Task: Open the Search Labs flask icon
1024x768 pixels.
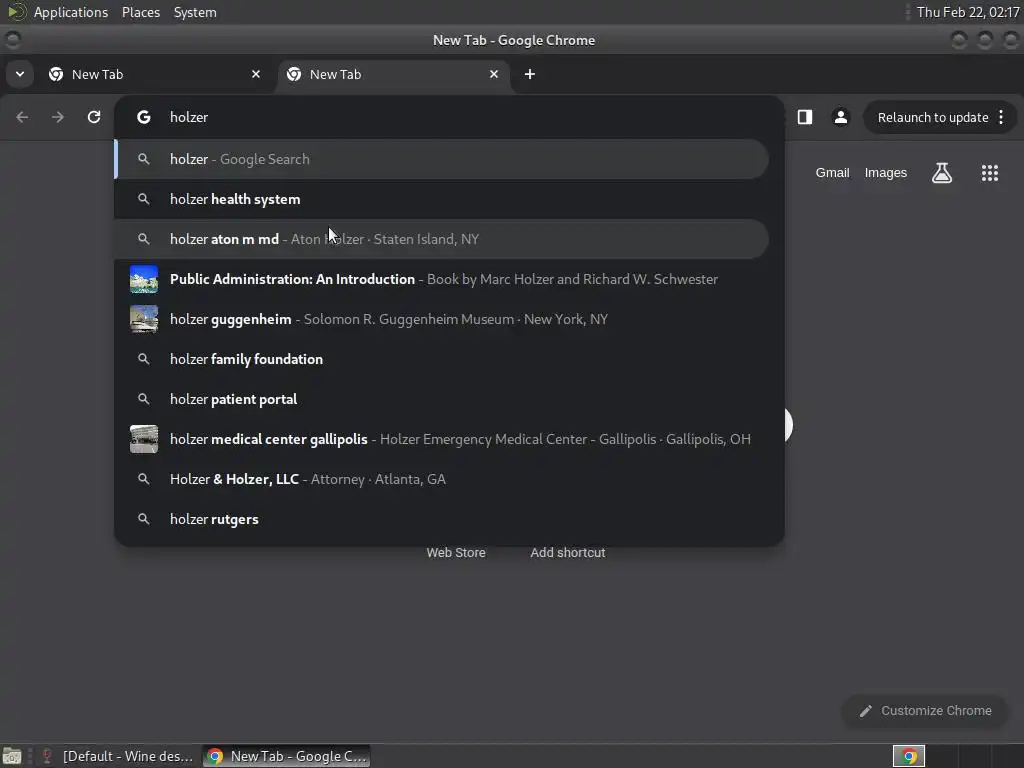Action: (x=942, y=173)
